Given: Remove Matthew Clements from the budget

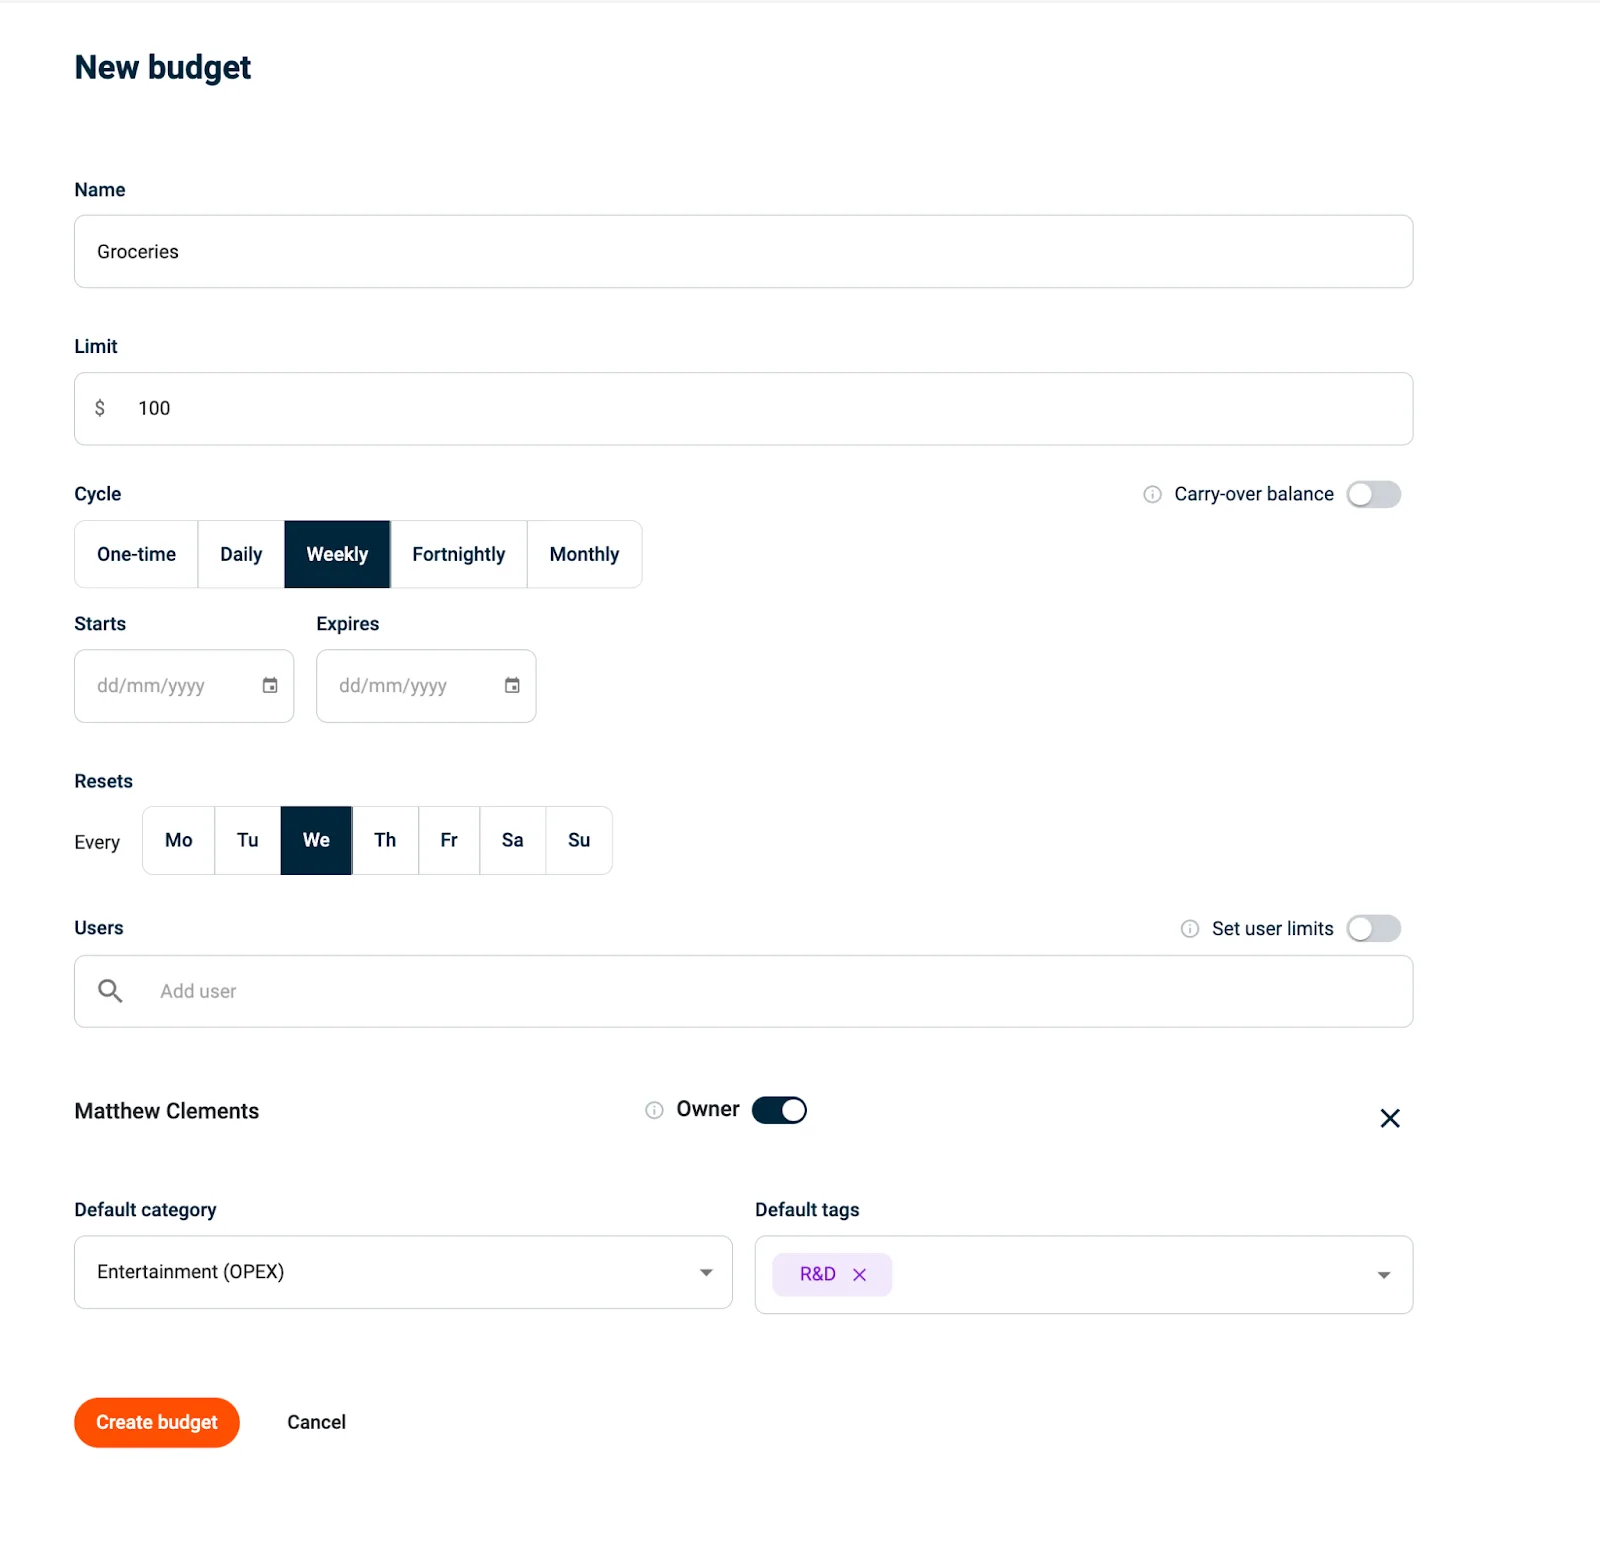Looking at the screenshot, I should (1389, 1118).
